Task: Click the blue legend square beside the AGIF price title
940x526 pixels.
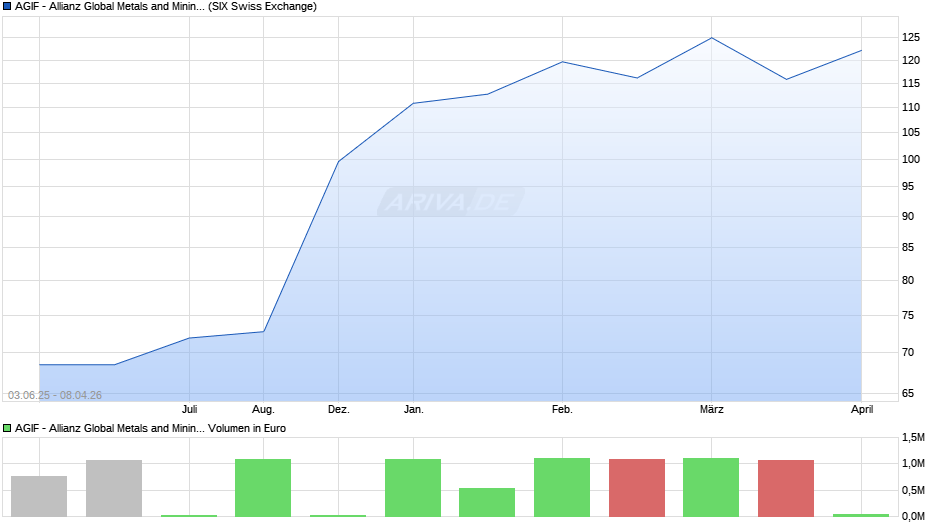Action: (7, 7)
